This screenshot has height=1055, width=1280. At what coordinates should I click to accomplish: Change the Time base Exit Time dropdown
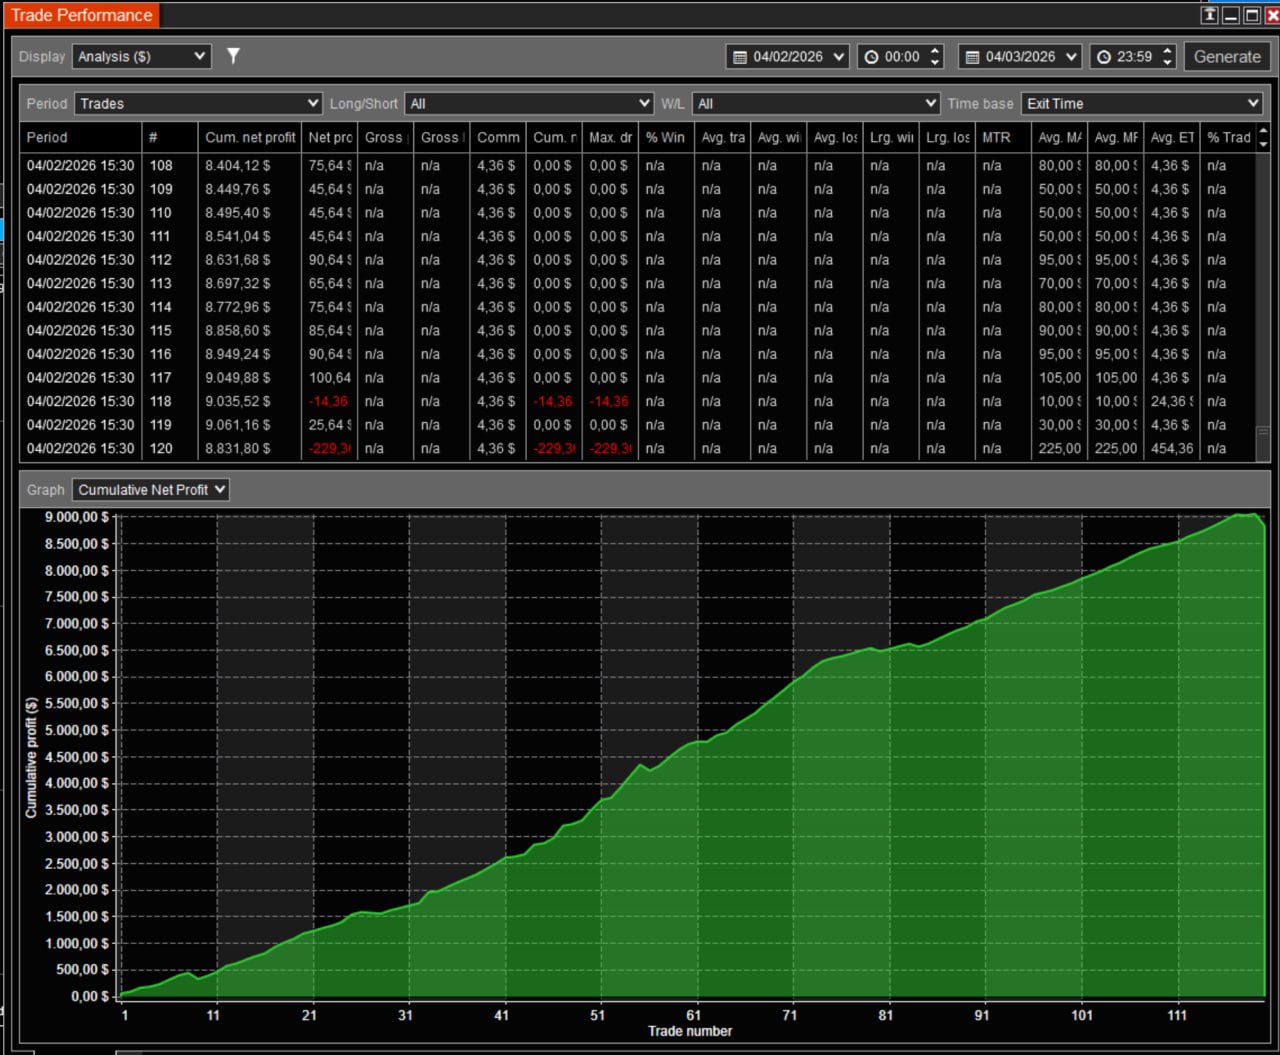(x=1142, y=103)
